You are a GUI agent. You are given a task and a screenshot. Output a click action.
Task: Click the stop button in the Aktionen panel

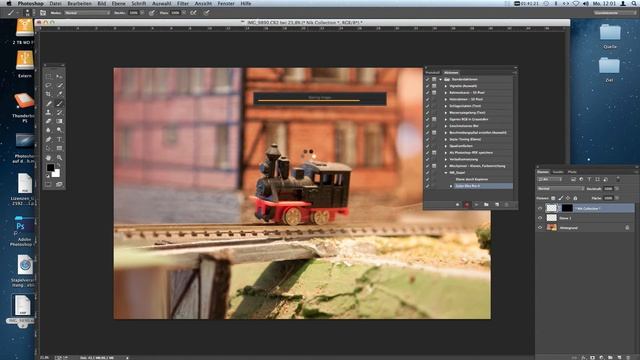pyautogui.click(x=457, y=204)
